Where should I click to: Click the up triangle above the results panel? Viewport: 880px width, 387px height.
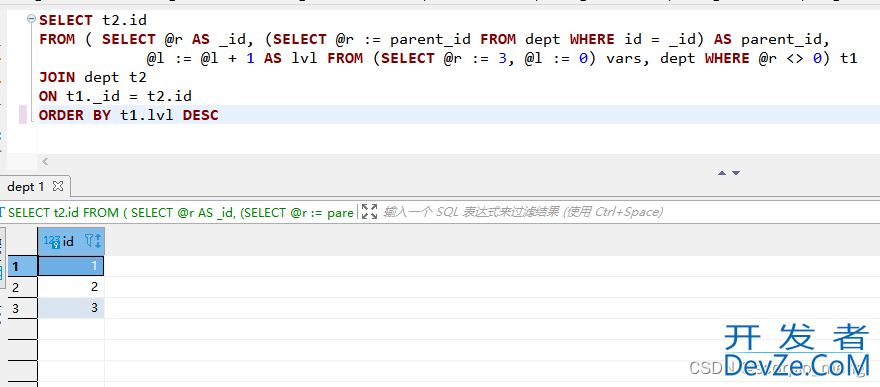[x=722, y=173]
